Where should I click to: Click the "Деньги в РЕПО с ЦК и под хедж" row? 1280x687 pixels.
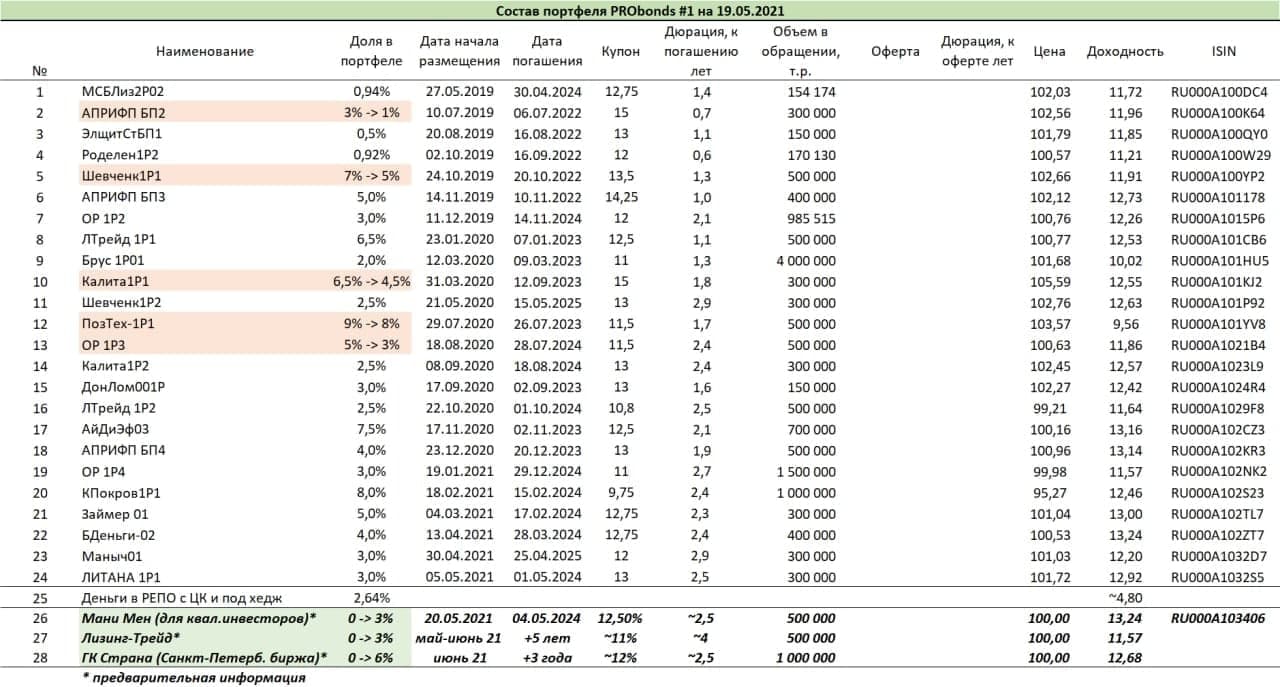[x=187, y=598]
